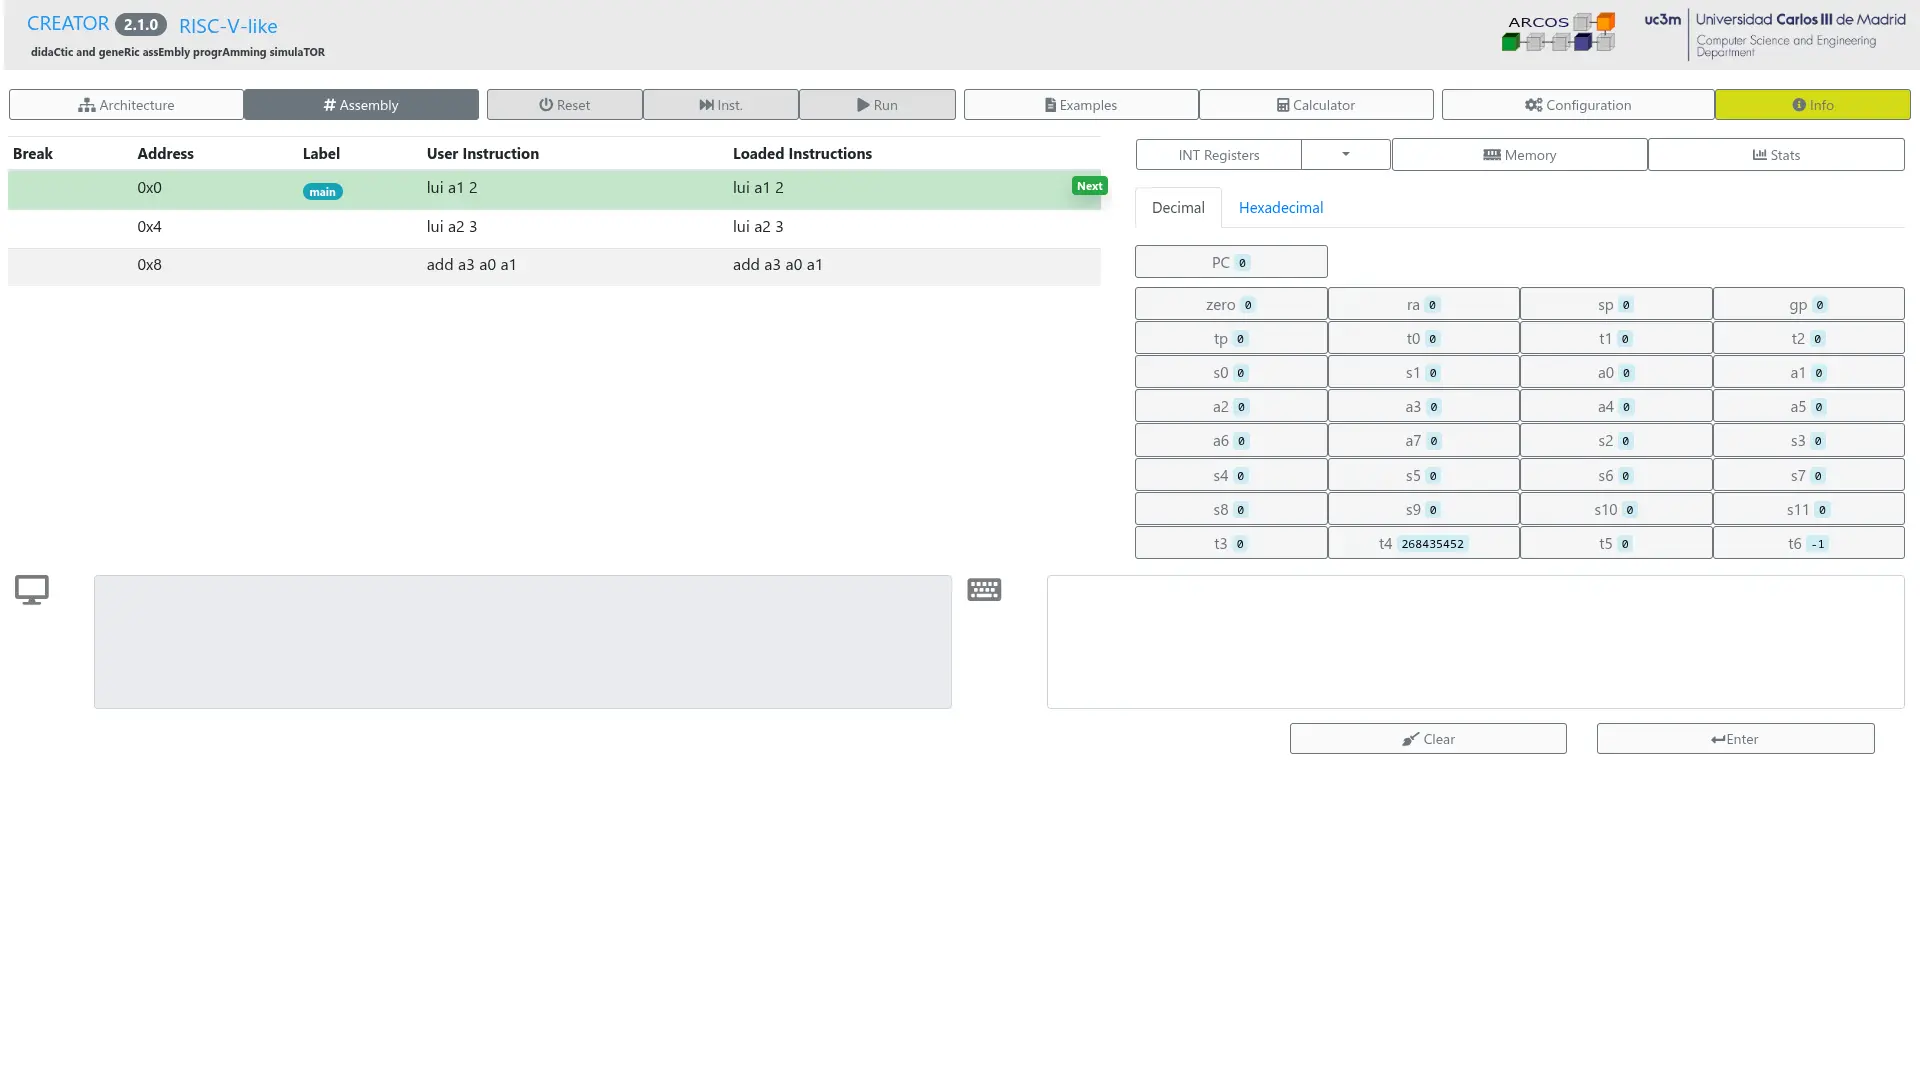Select INT Registers view

click(x=1219, y=155)
